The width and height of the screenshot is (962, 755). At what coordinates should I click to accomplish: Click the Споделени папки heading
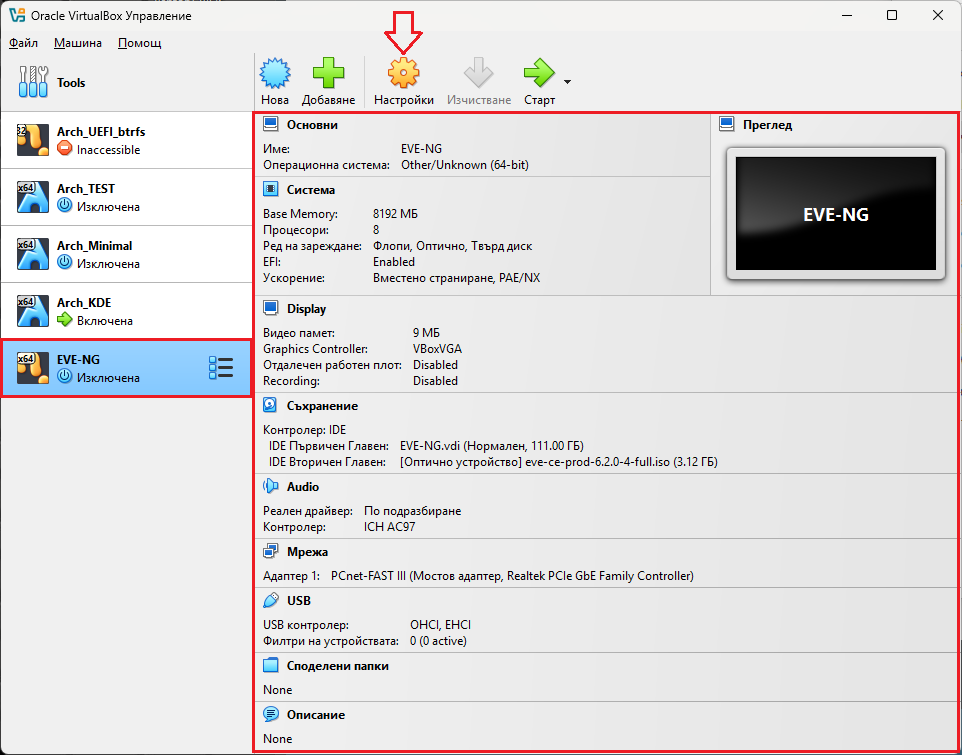pyautogui.click(x=337, y=666)
